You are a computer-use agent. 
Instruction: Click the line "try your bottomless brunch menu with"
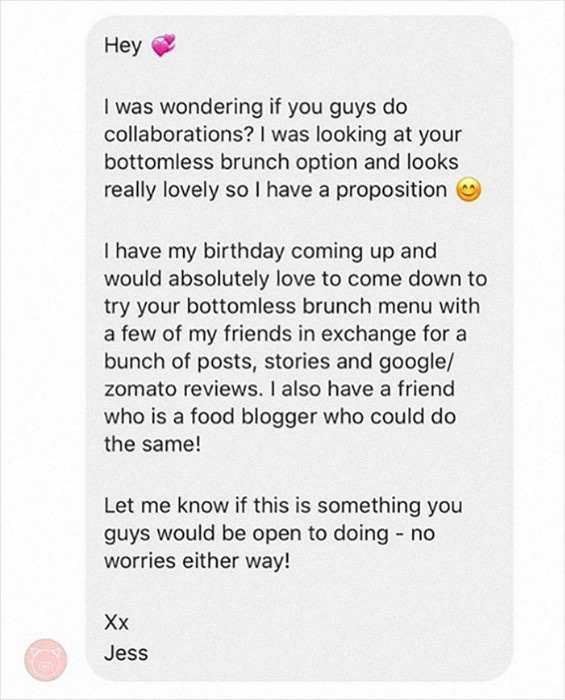[292, 307]
